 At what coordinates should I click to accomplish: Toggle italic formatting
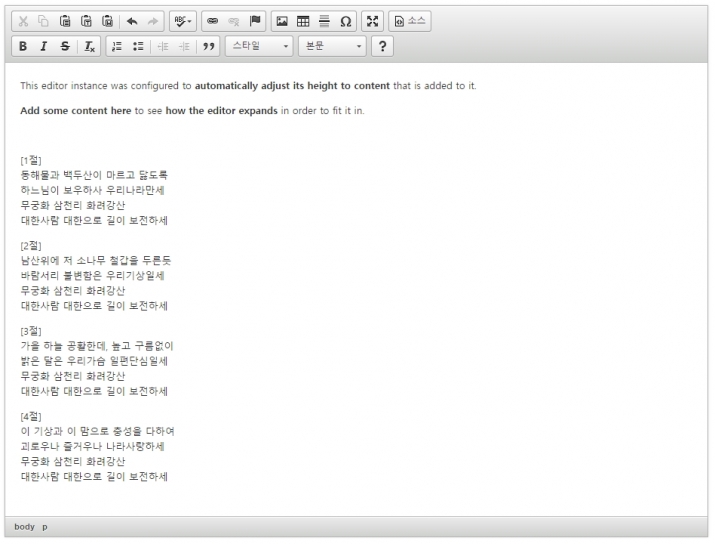tap(44, 46)
